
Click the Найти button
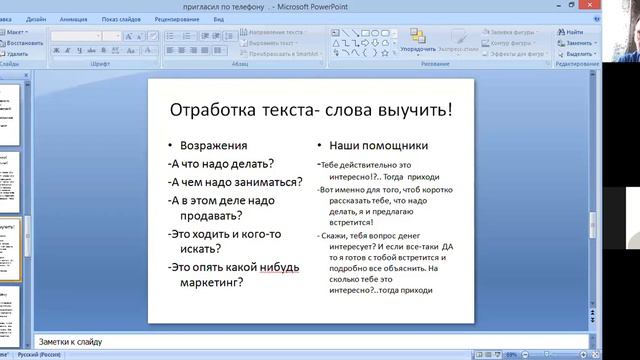(x=571, y=32)
